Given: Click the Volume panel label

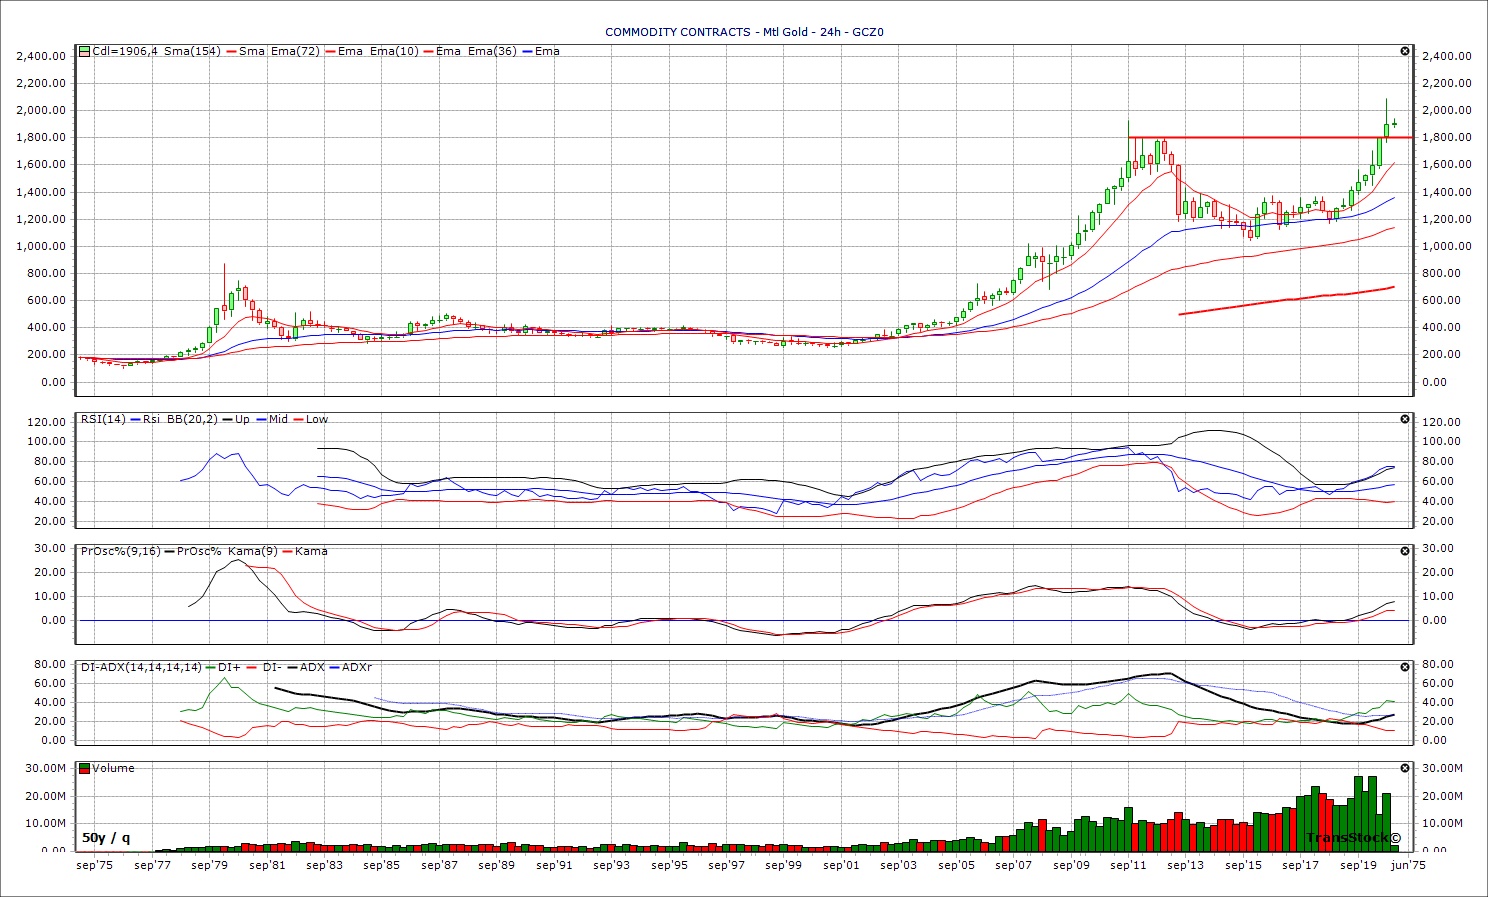Looking at the screenshot, I should click(114, 768).
